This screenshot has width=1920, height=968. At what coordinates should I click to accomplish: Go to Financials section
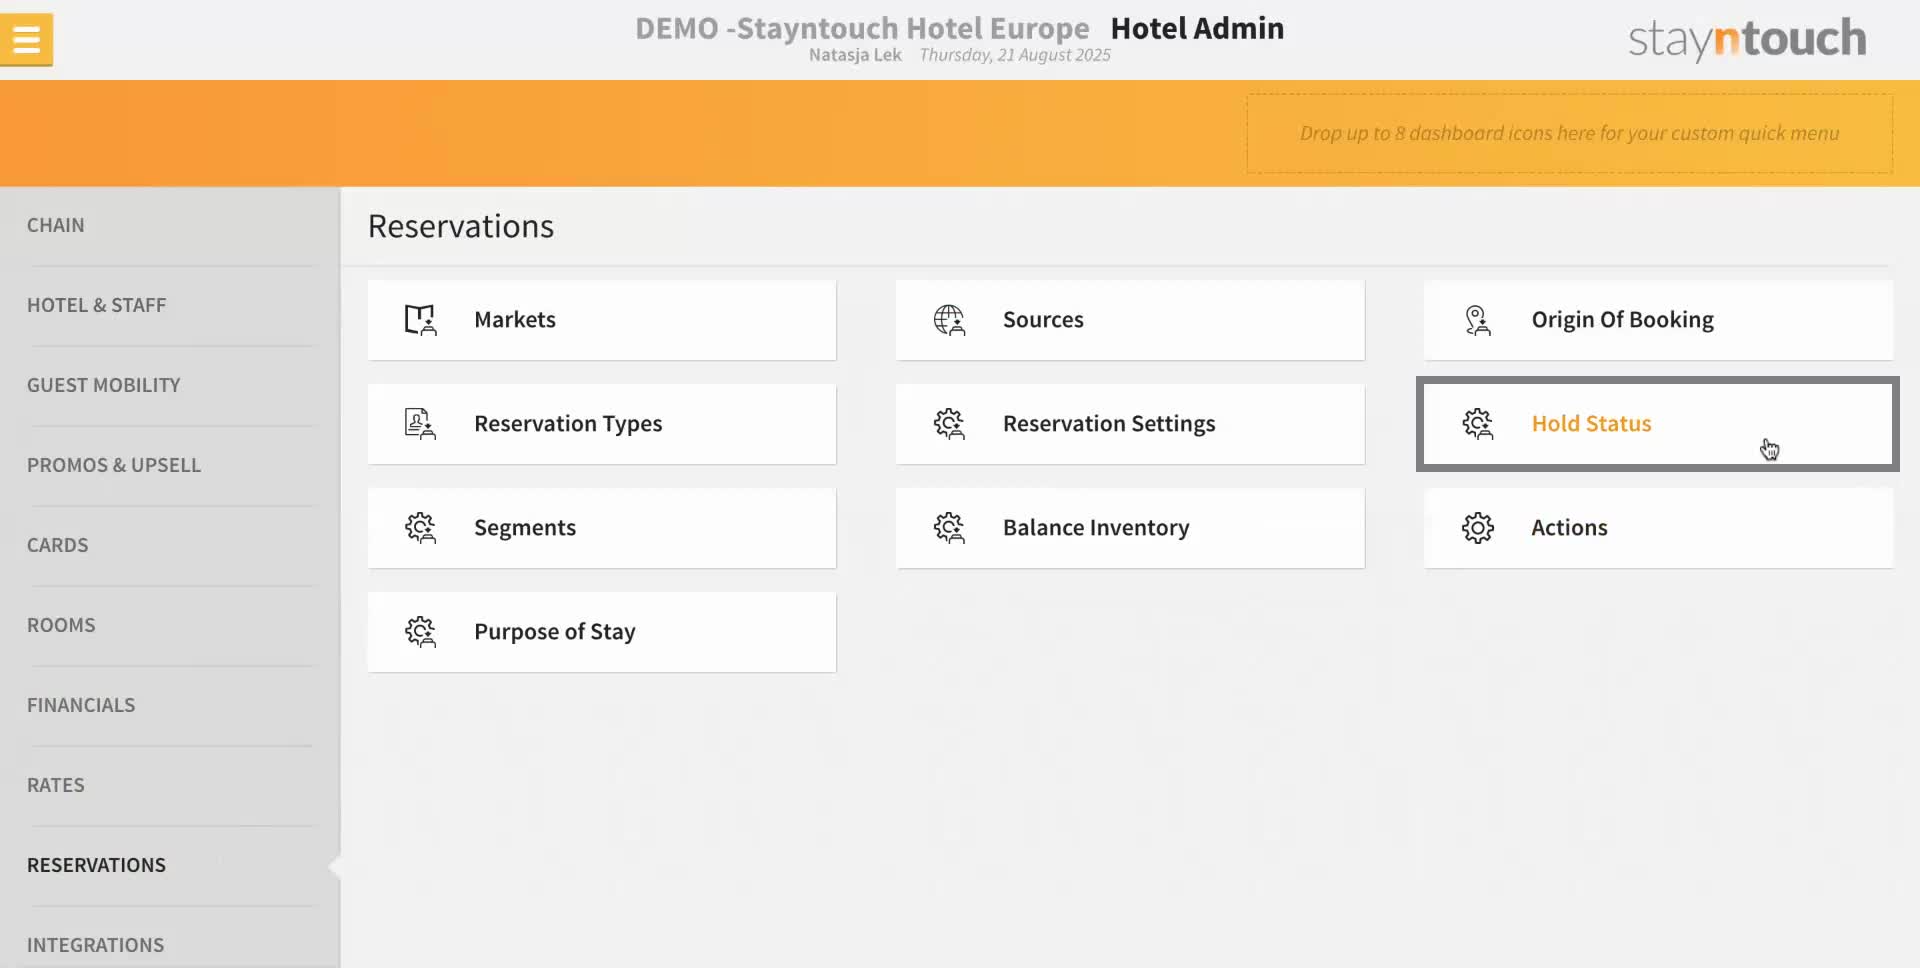(x=170, y=706)
